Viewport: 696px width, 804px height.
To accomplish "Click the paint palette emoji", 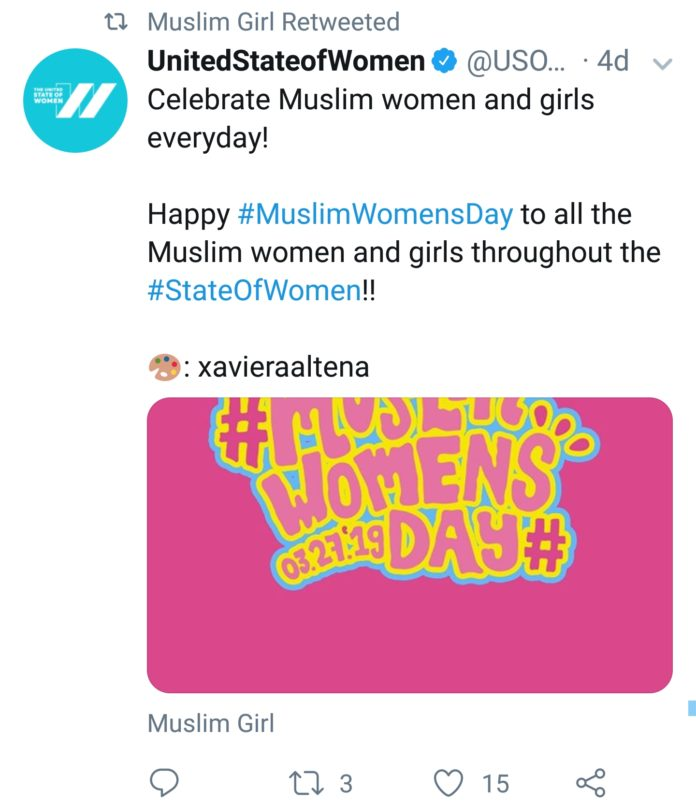I will click(164, 367).
